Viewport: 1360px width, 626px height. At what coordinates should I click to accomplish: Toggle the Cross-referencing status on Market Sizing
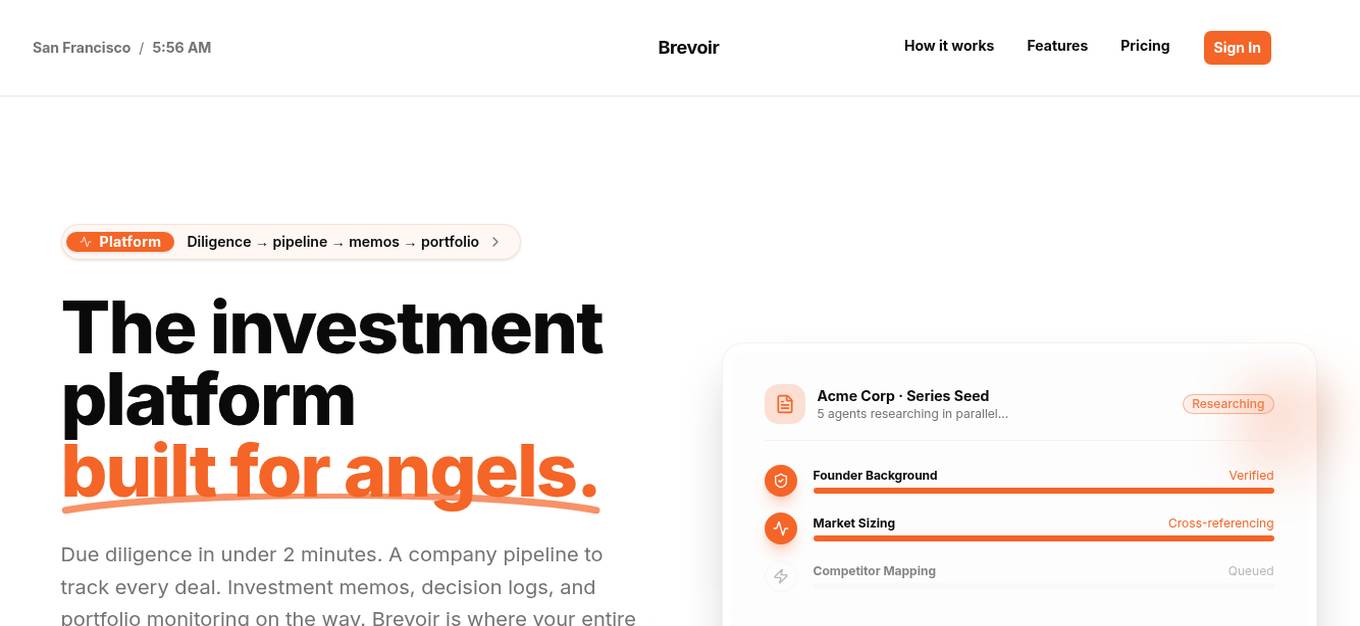coord(1220,523)
